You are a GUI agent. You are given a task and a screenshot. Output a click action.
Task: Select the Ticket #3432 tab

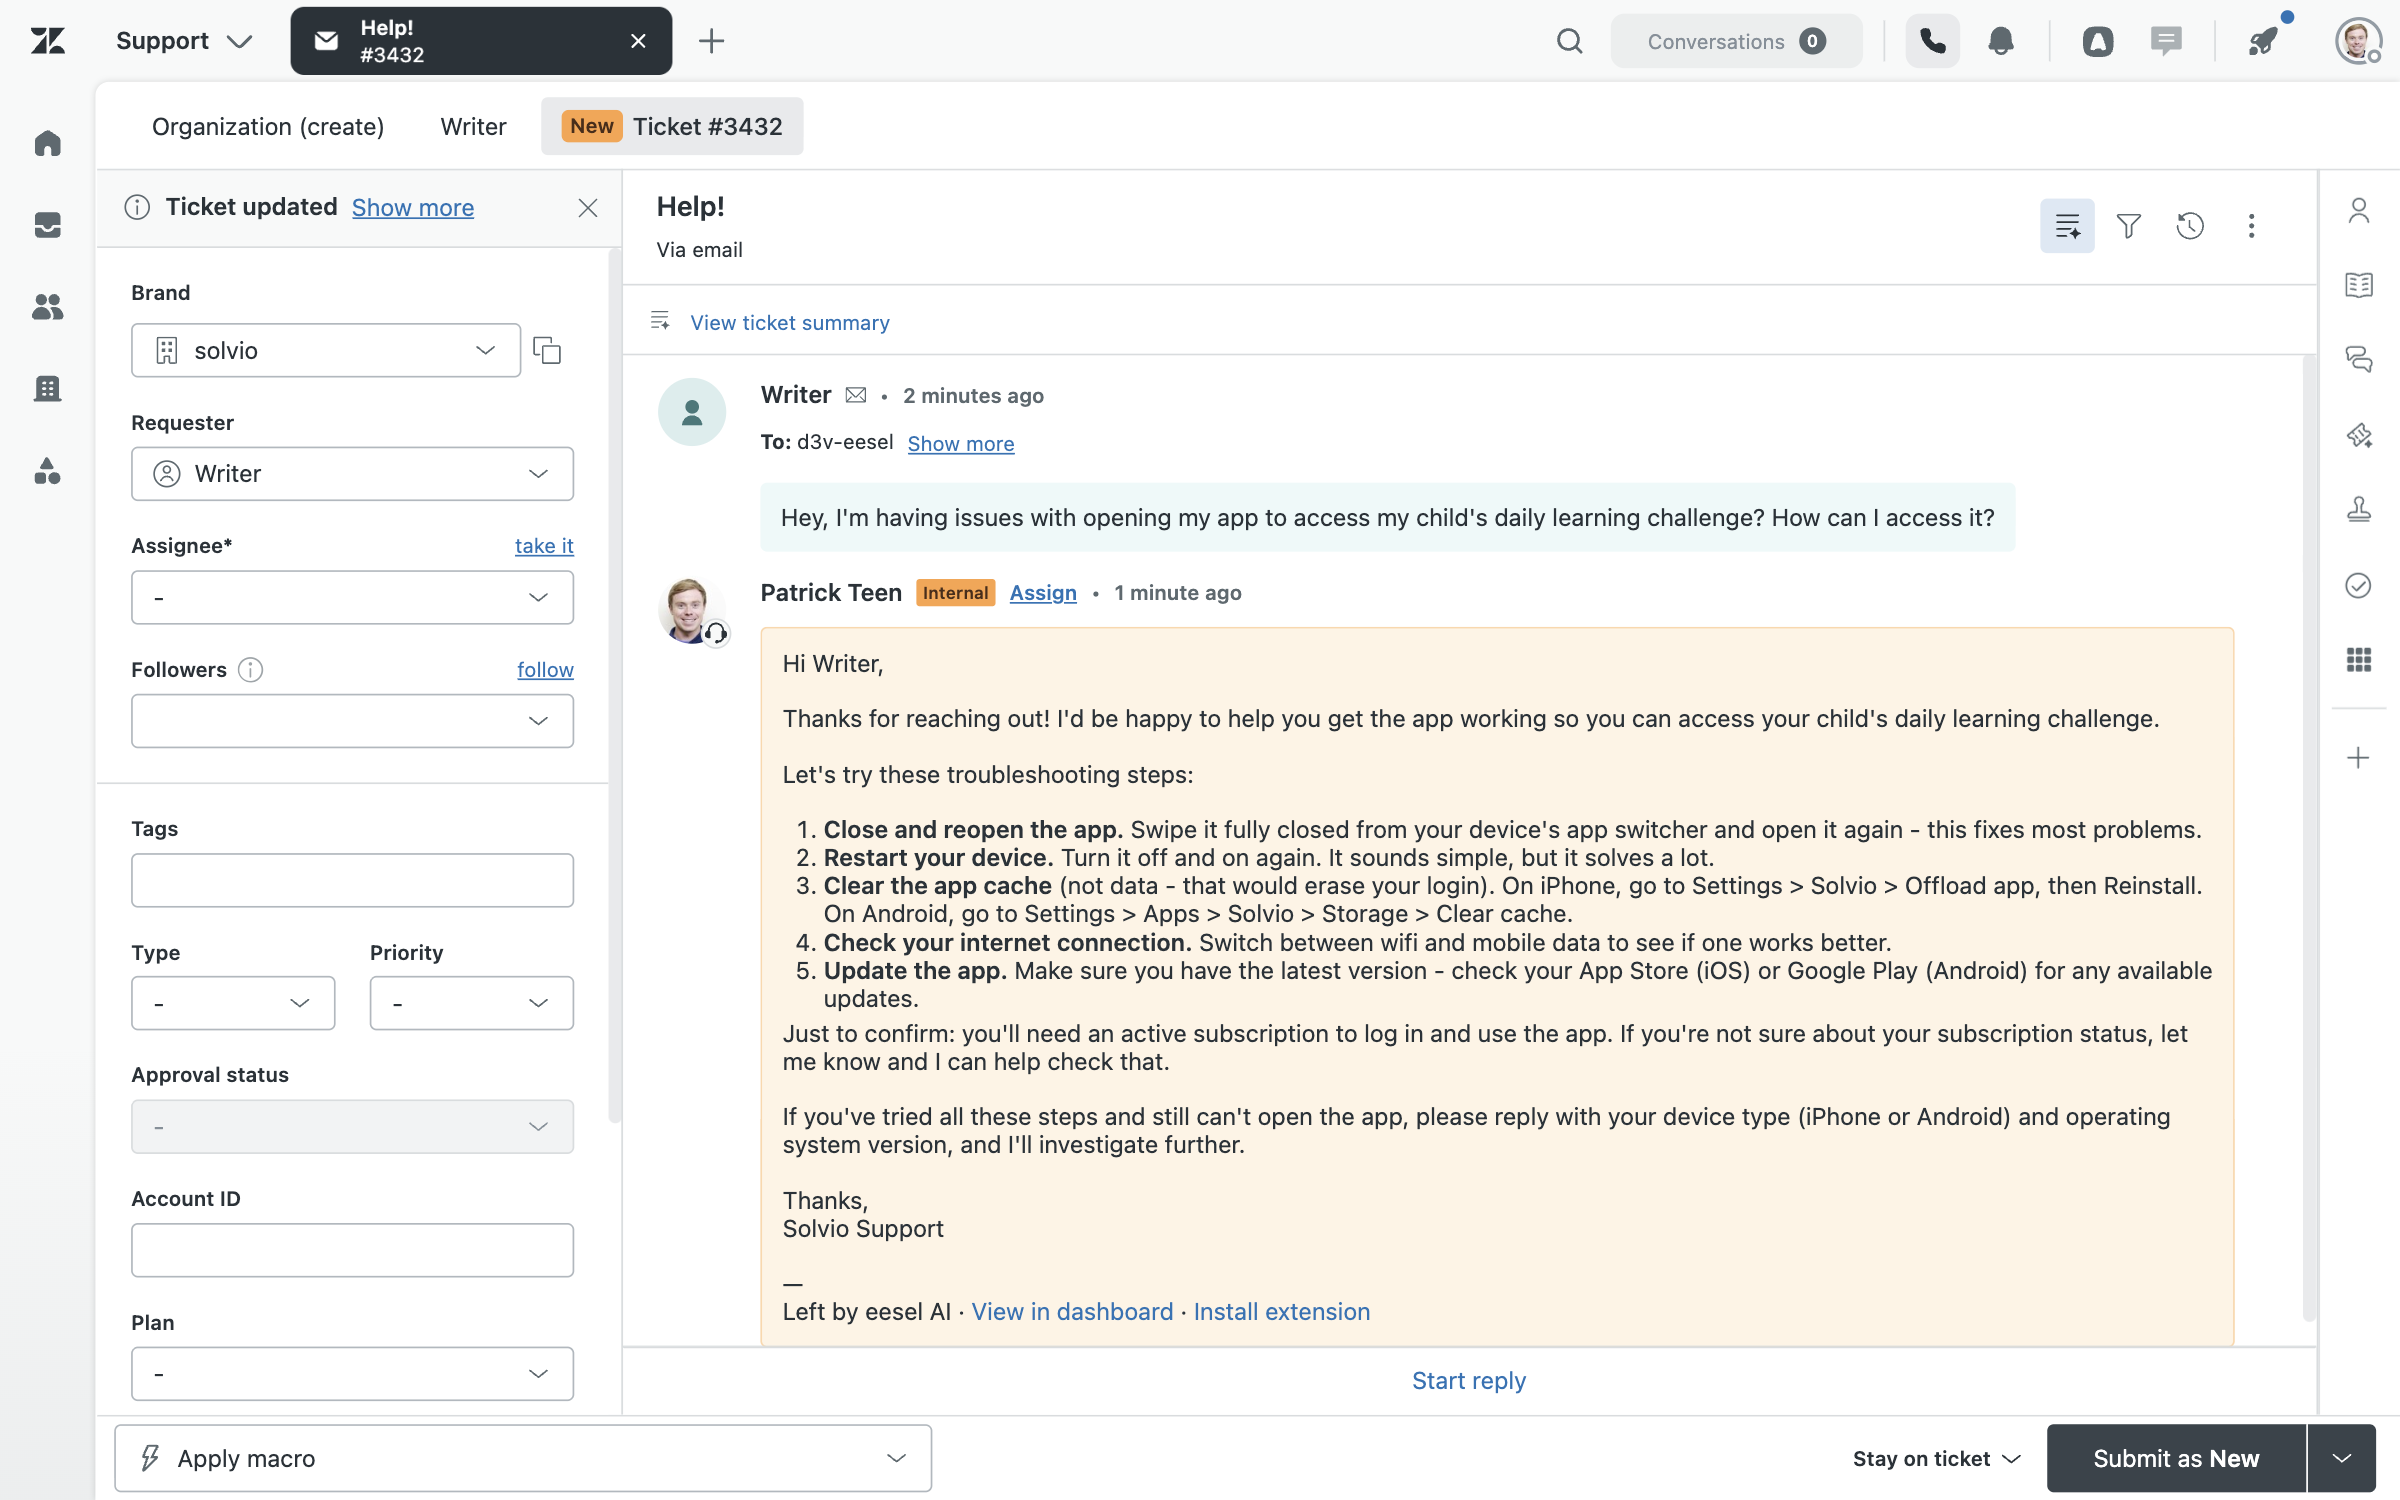672,126
